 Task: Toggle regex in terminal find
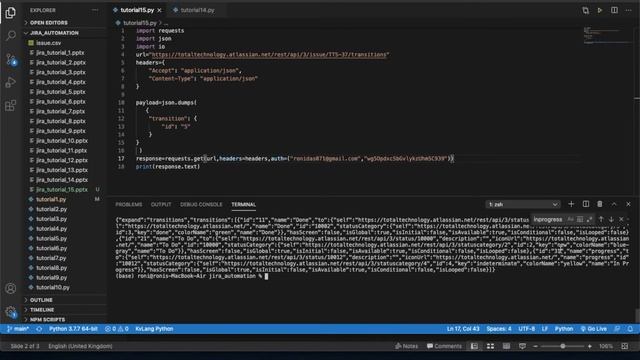pos(589,220)
